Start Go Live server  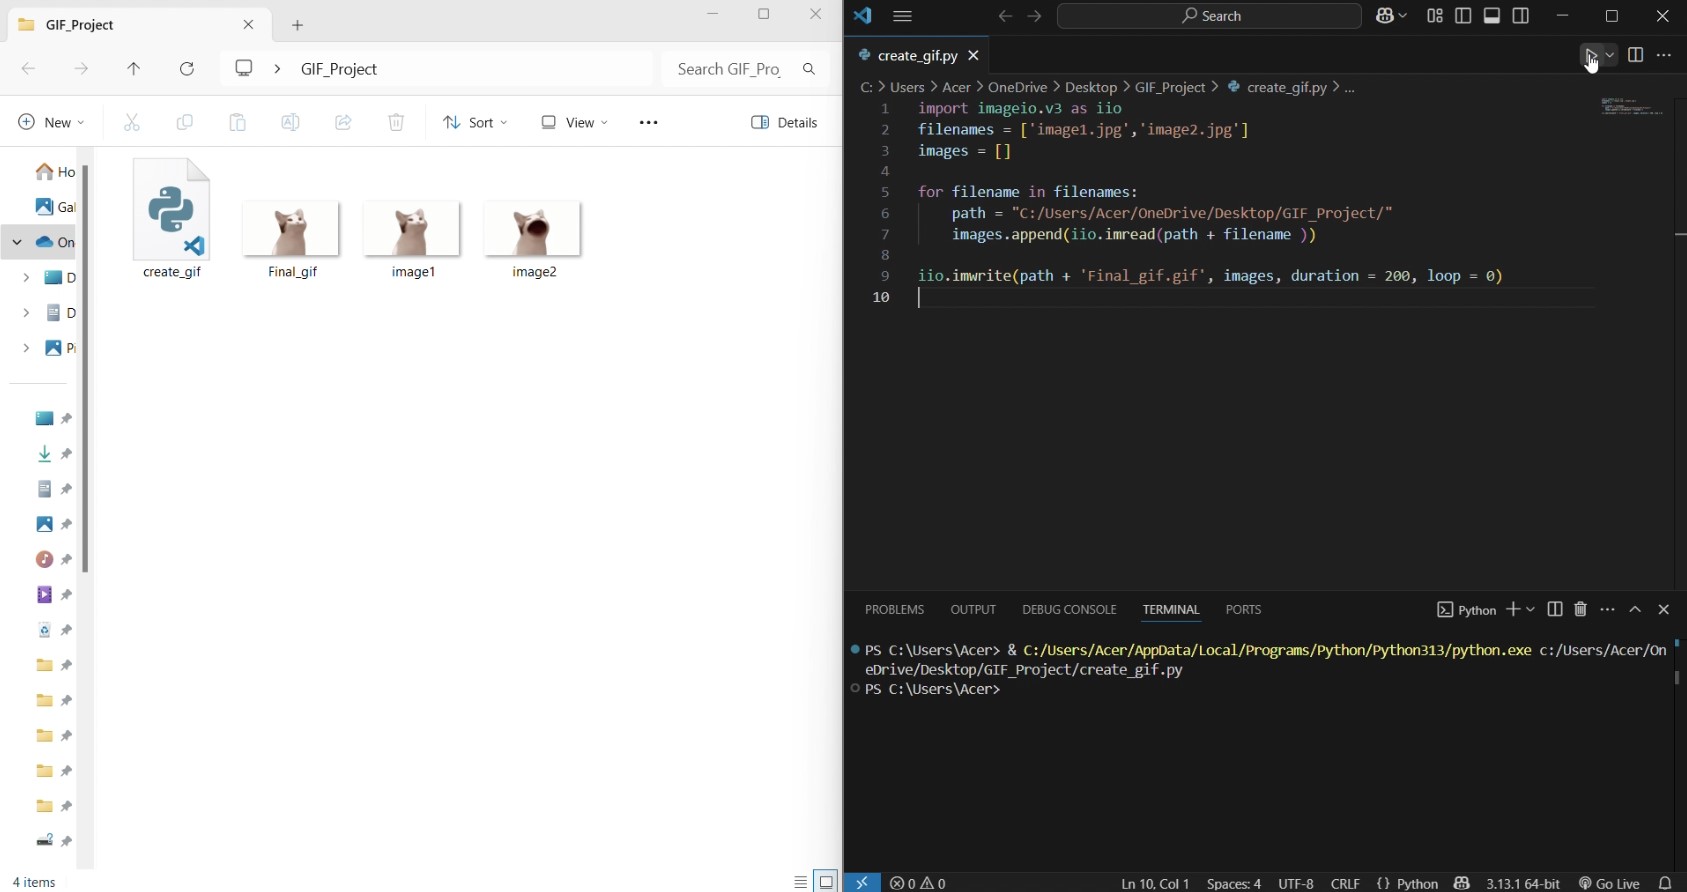[1609, 883]
